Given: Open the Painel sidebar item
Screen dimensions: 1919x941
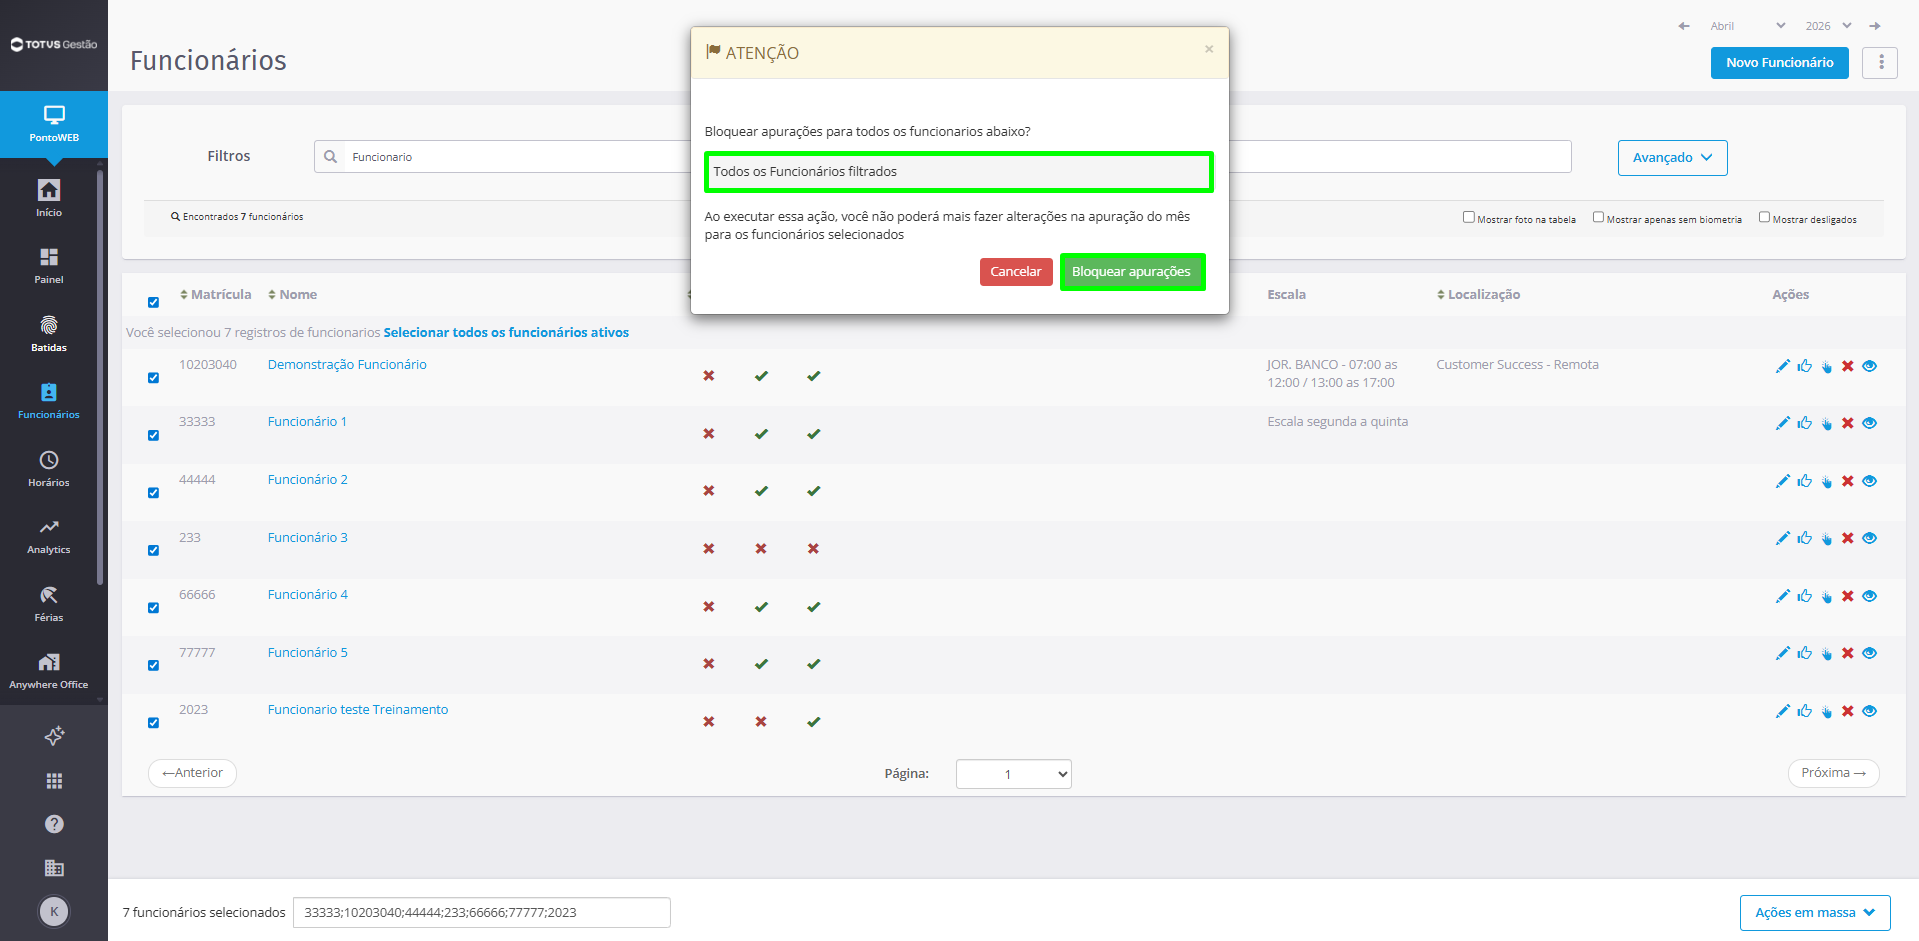Looking at the screenshot, I should [x=49, y=266].
